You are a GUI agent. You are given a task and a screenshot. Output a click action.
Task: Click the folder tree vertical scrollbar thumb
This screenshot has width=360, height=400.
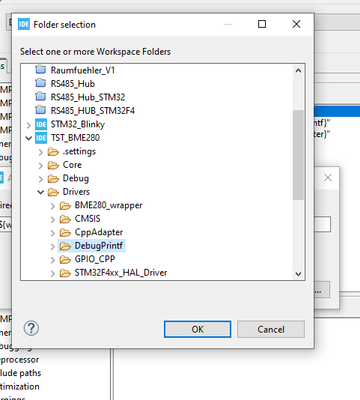pos(298,155)
